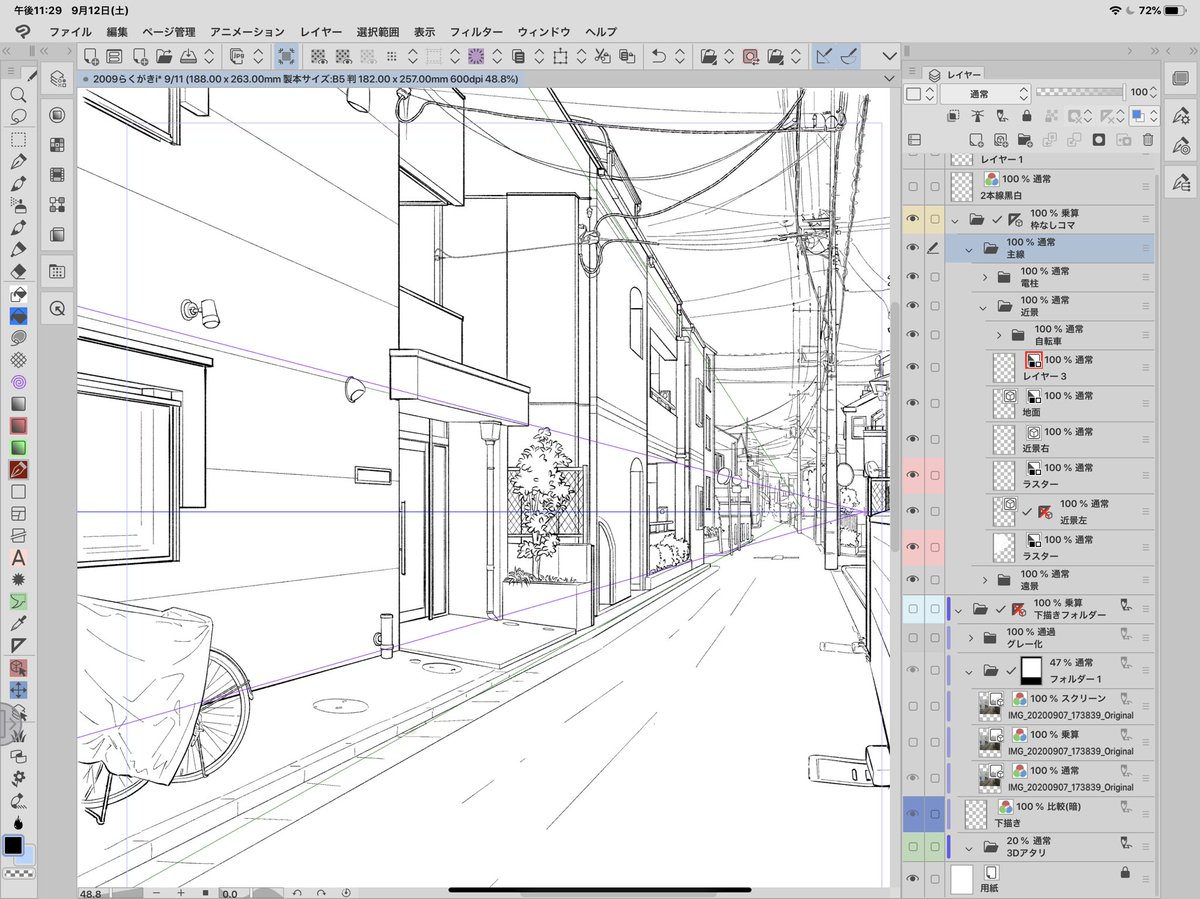
Task: Click the Undo arrow in command bar
Action: (x=658, y=55)
